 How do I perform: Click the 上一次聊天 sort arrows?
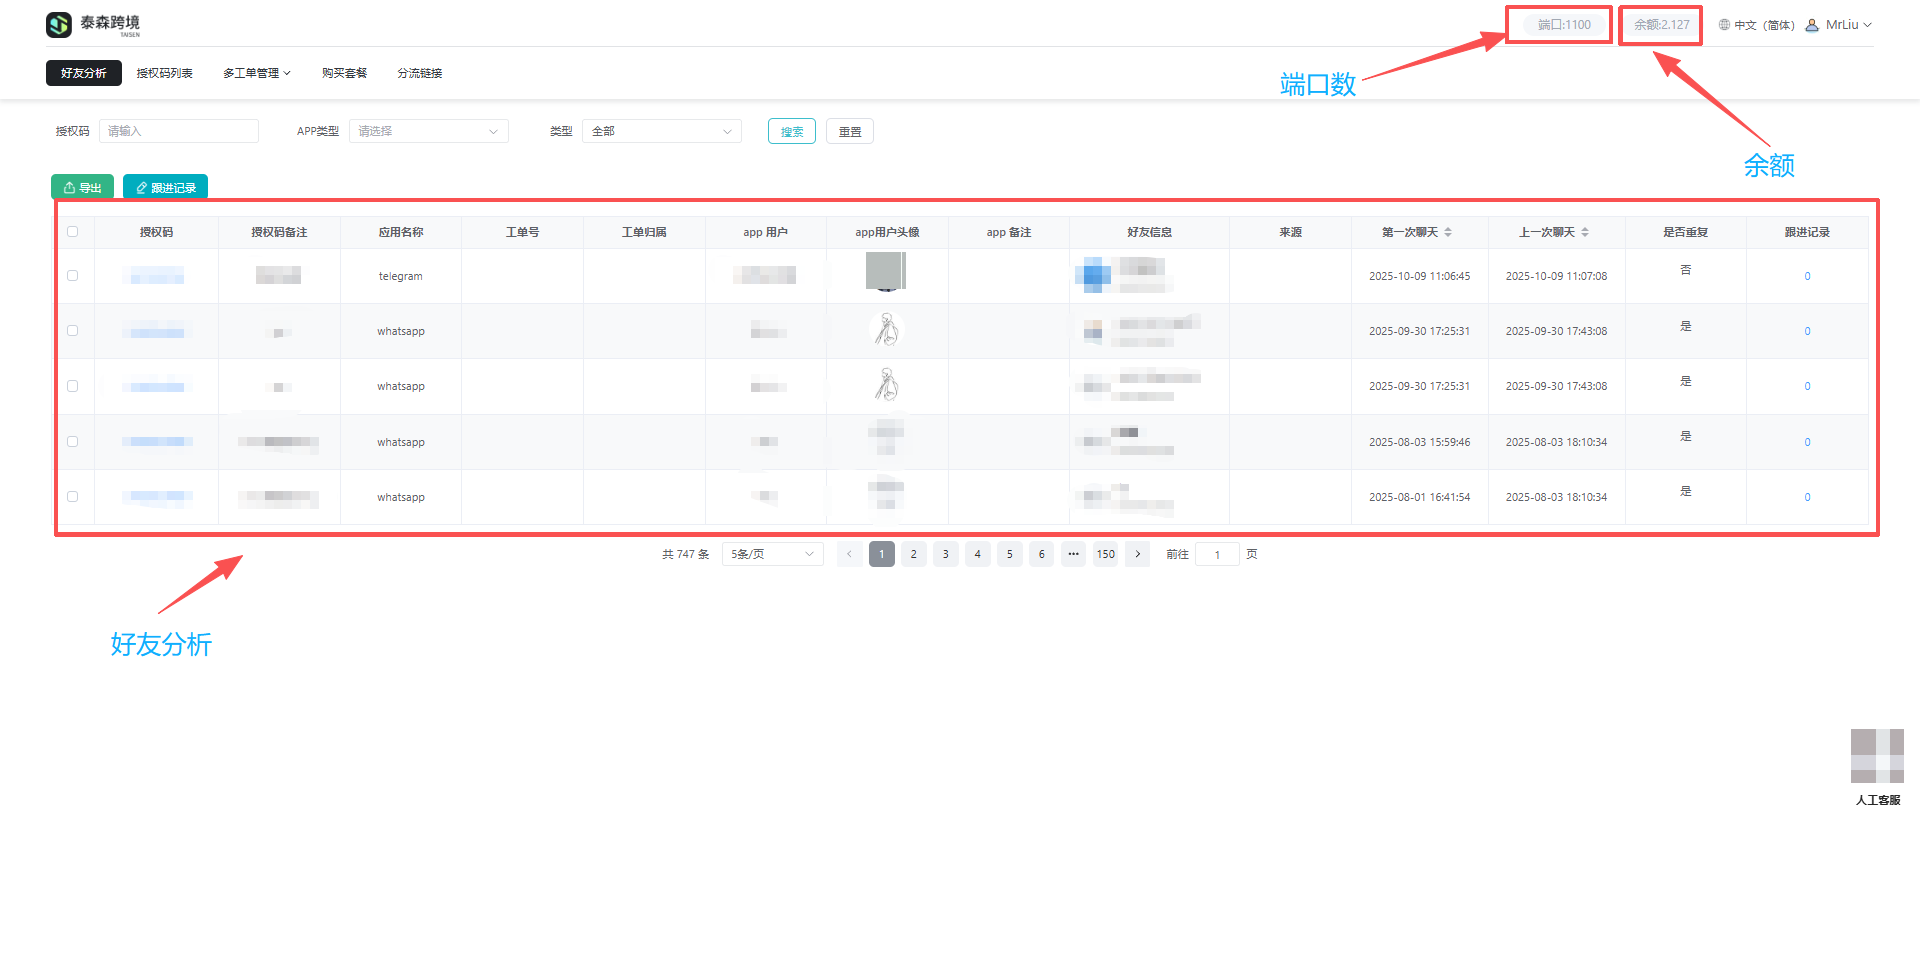coord(1585,232)
